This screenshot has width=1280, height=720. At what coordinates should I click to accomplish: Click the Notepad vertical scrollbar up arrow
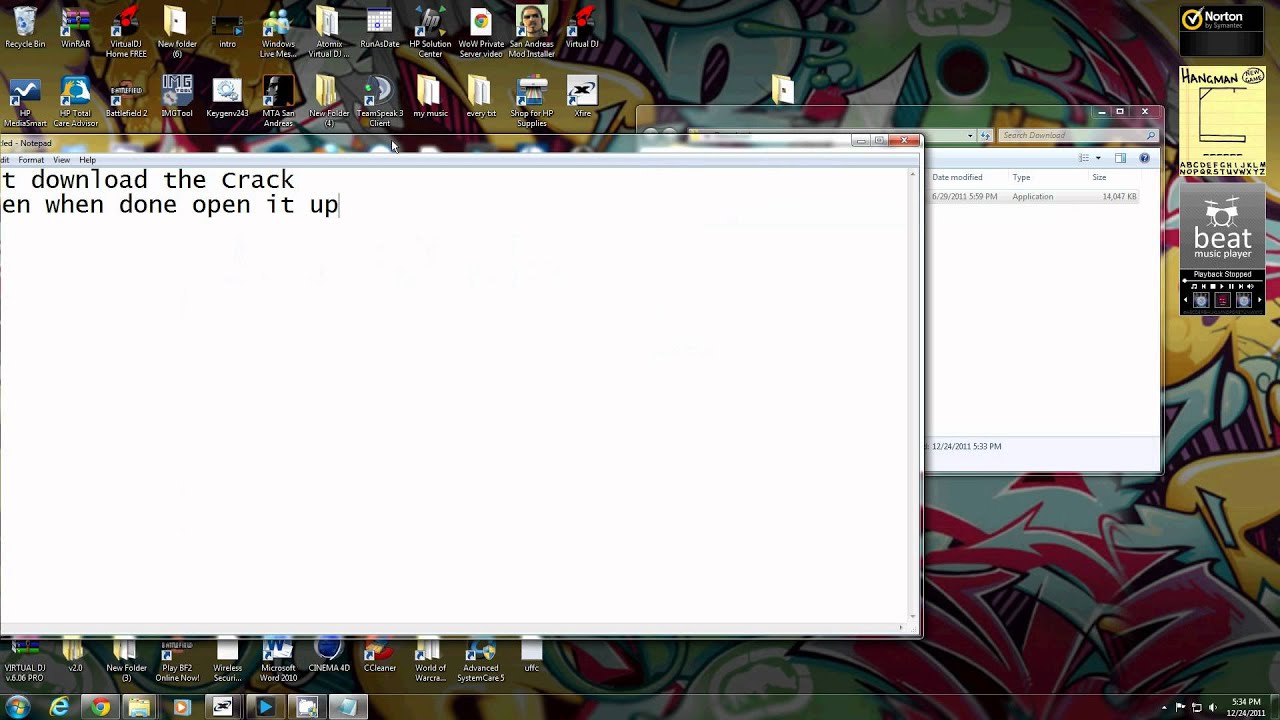pyautogui.click(x=912, y=174)
